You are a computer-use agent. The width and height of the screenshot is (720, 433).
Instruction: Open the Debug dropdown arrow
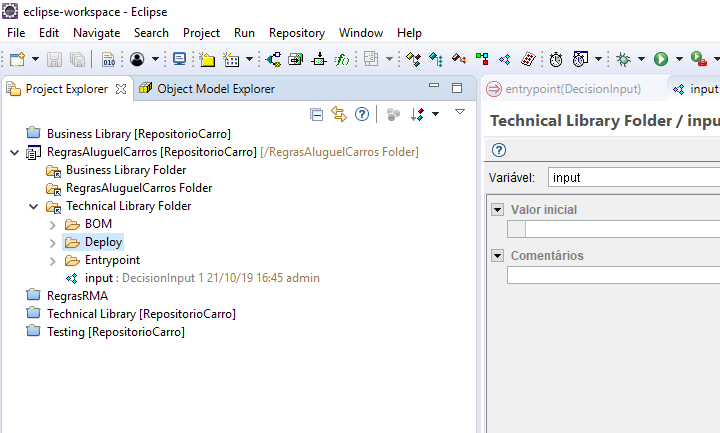[x=641, y=59]
